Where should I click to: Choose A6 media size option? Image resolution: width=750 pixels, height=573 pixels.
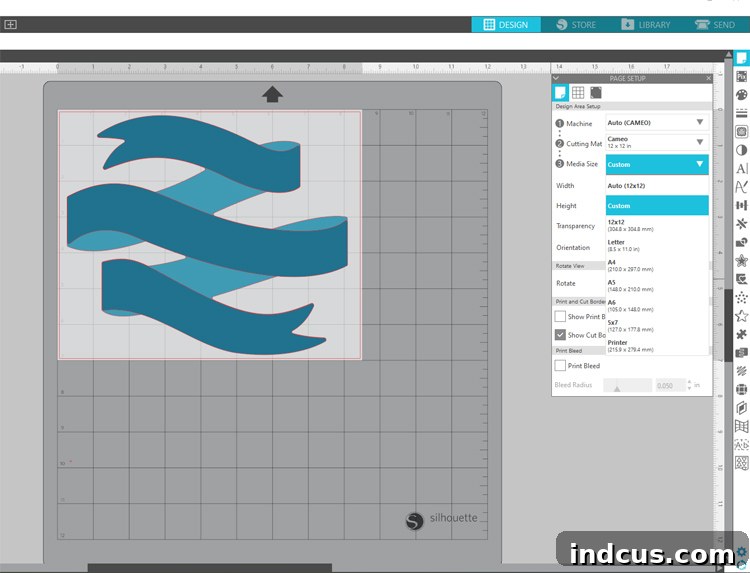coord(657,306)
